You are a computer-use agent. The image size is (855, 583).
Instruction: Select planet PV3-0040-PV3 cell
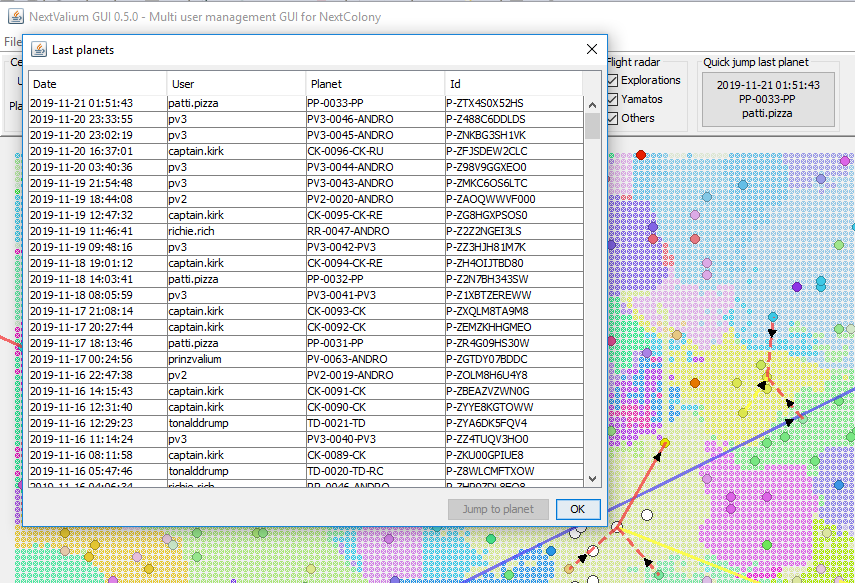coord(375,439)
